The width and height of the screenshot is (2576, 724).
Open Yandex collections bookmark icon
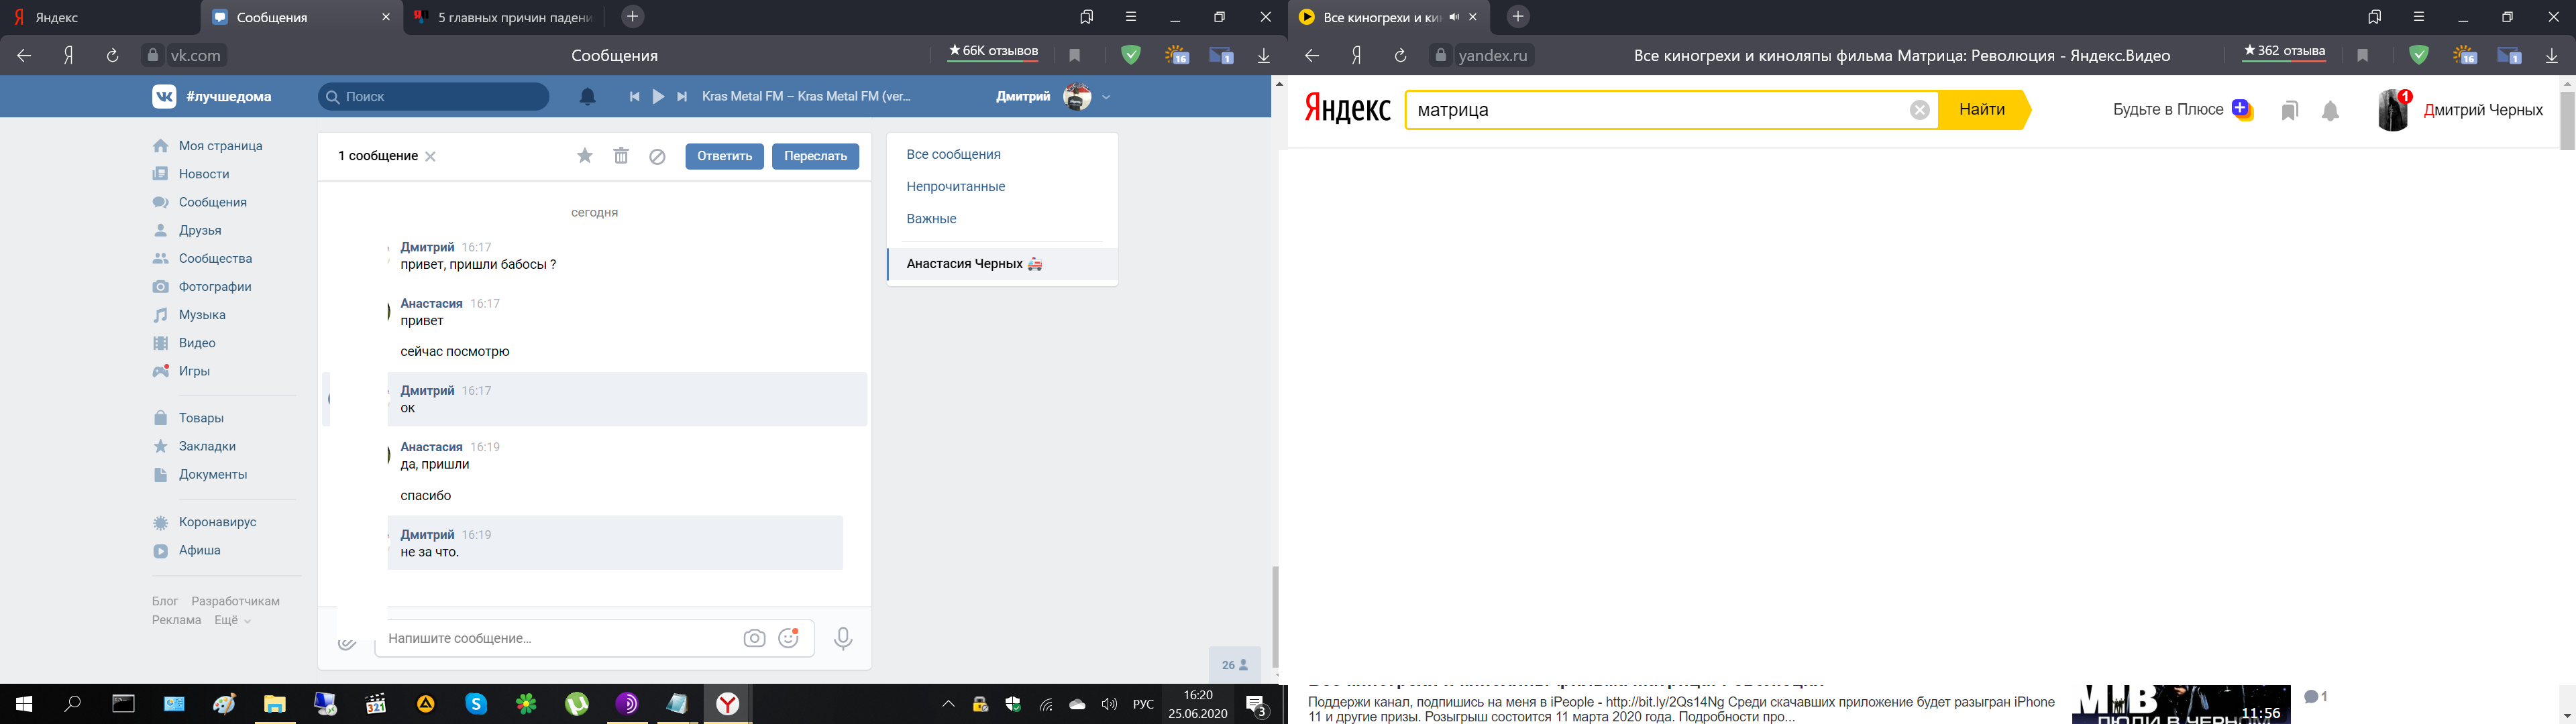pyautogui.click(x=2289, y=110)
